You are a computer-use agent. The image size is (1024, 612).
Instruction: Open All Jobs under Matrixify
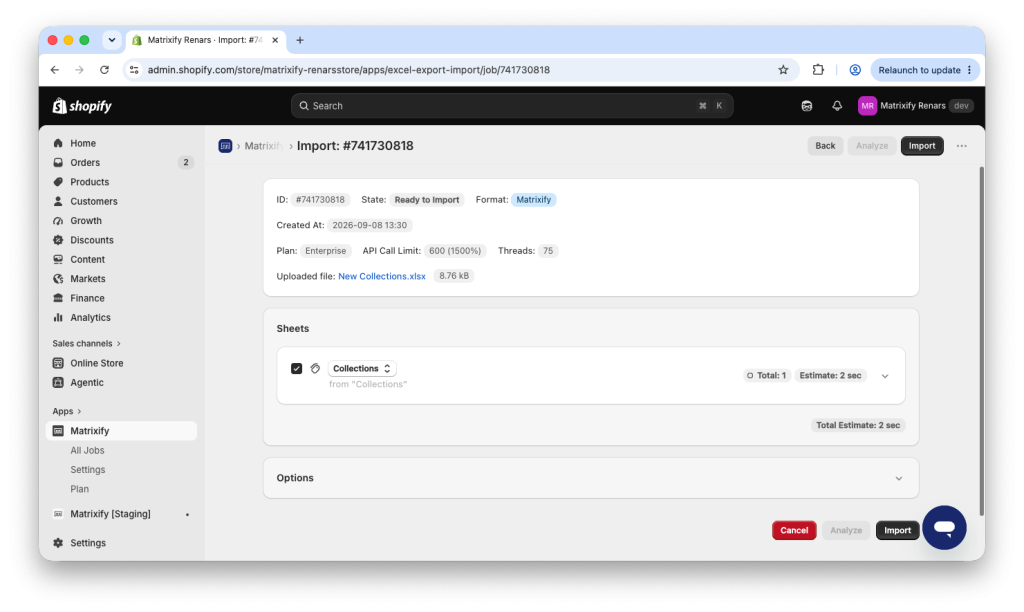coord(87,450)
